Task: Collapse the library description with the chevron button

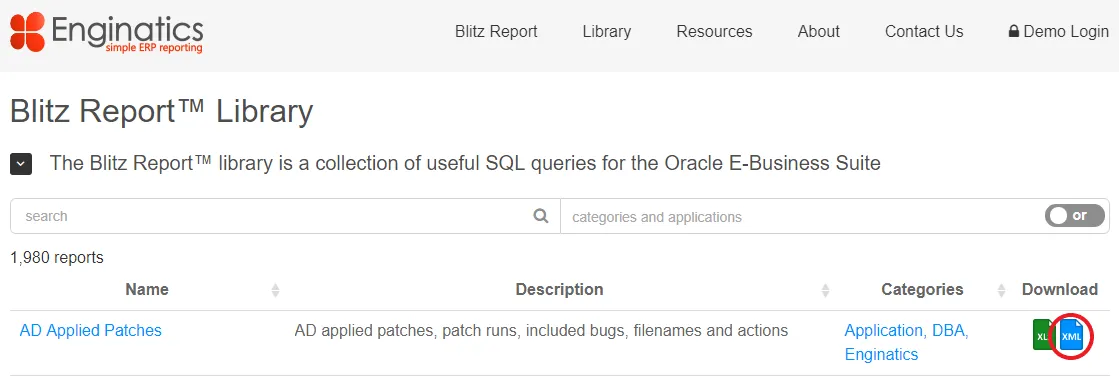Action: 21,163
